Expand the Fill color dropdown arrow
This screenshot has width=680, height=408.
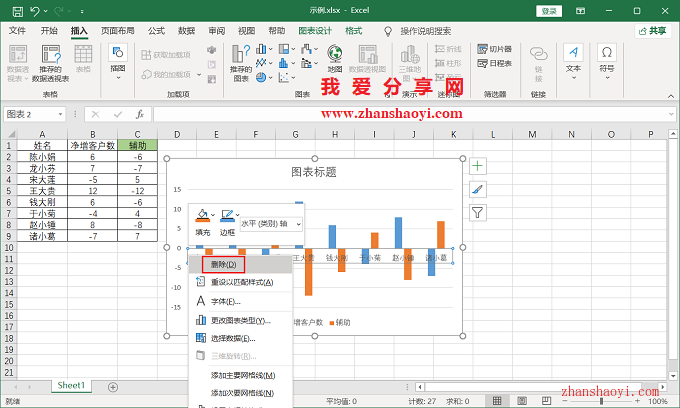click(x=213, y=215)
